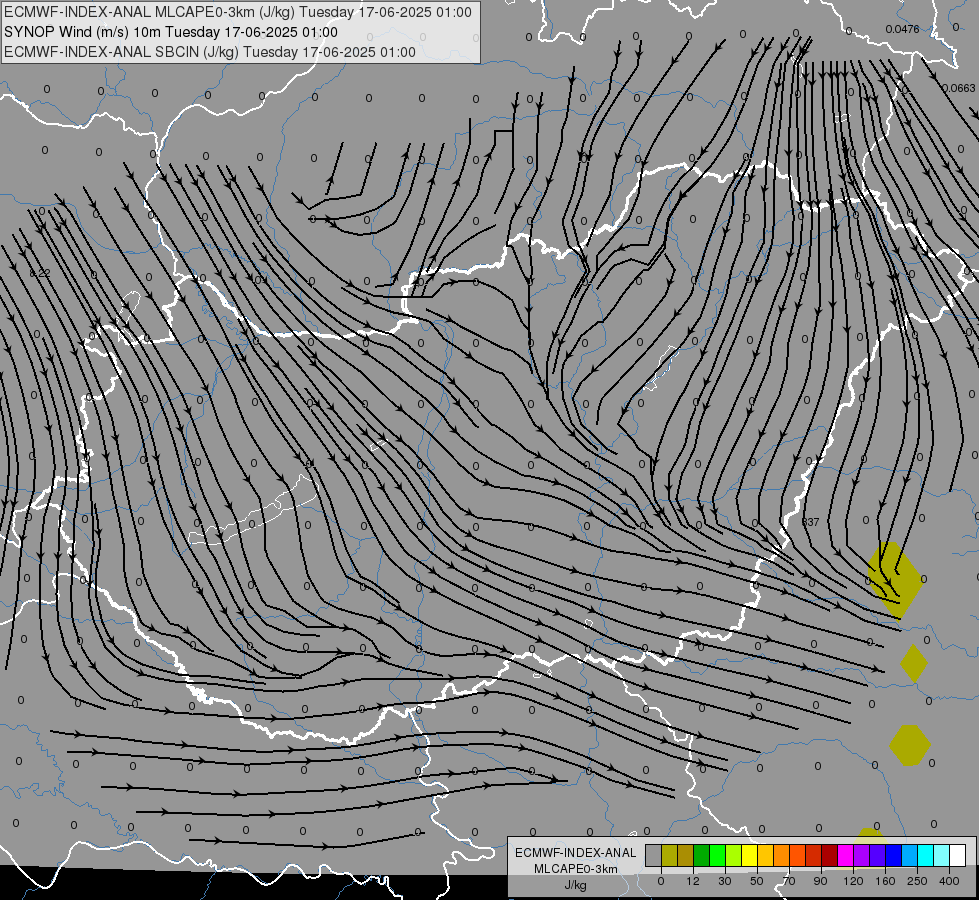
Task: Click the amber swatch just above 50
Action: coord(765,855)
